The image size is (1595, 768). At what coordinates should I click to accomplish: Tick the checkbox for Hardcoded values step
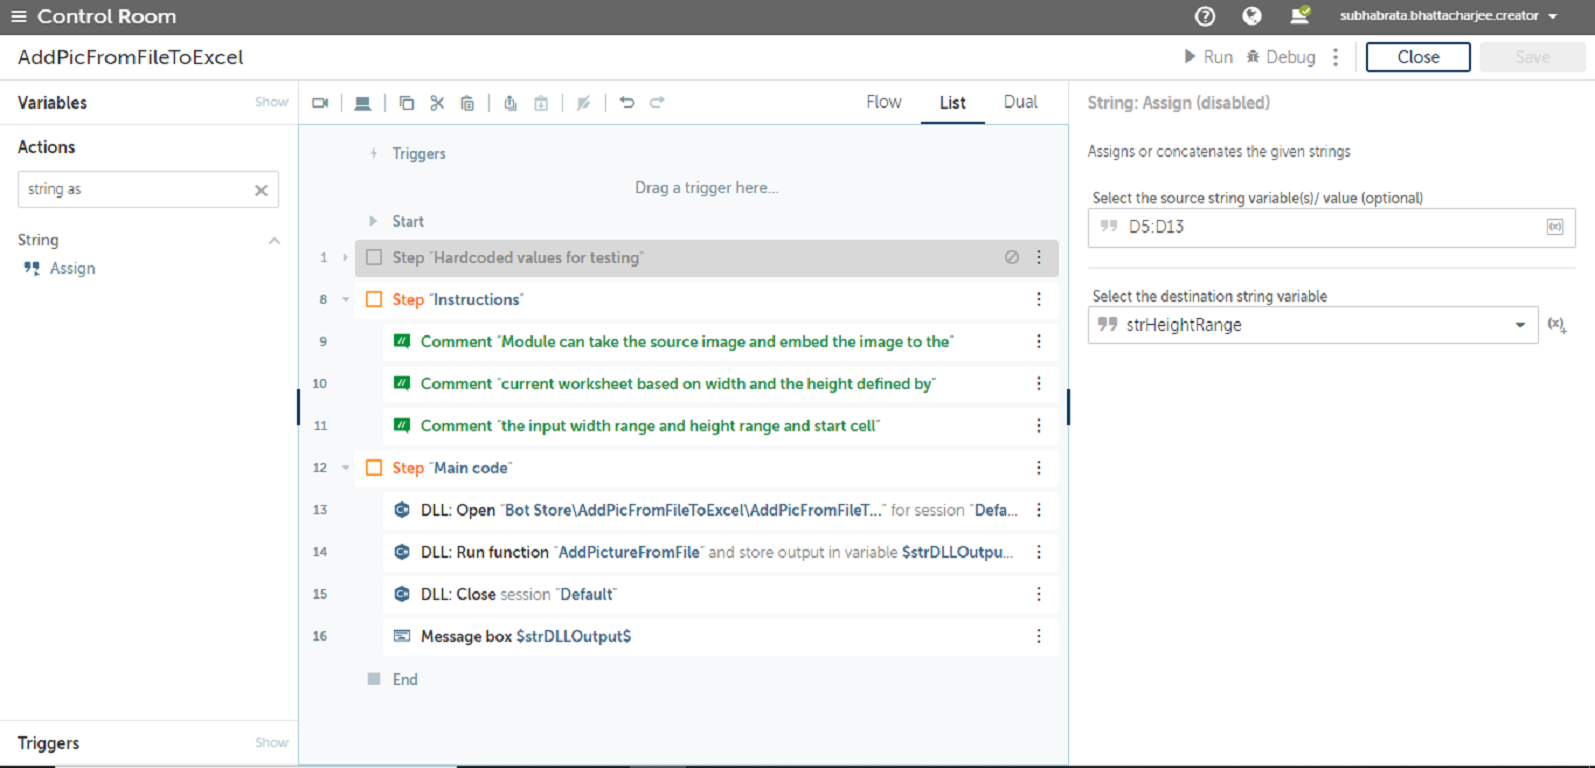pos(374,258)
